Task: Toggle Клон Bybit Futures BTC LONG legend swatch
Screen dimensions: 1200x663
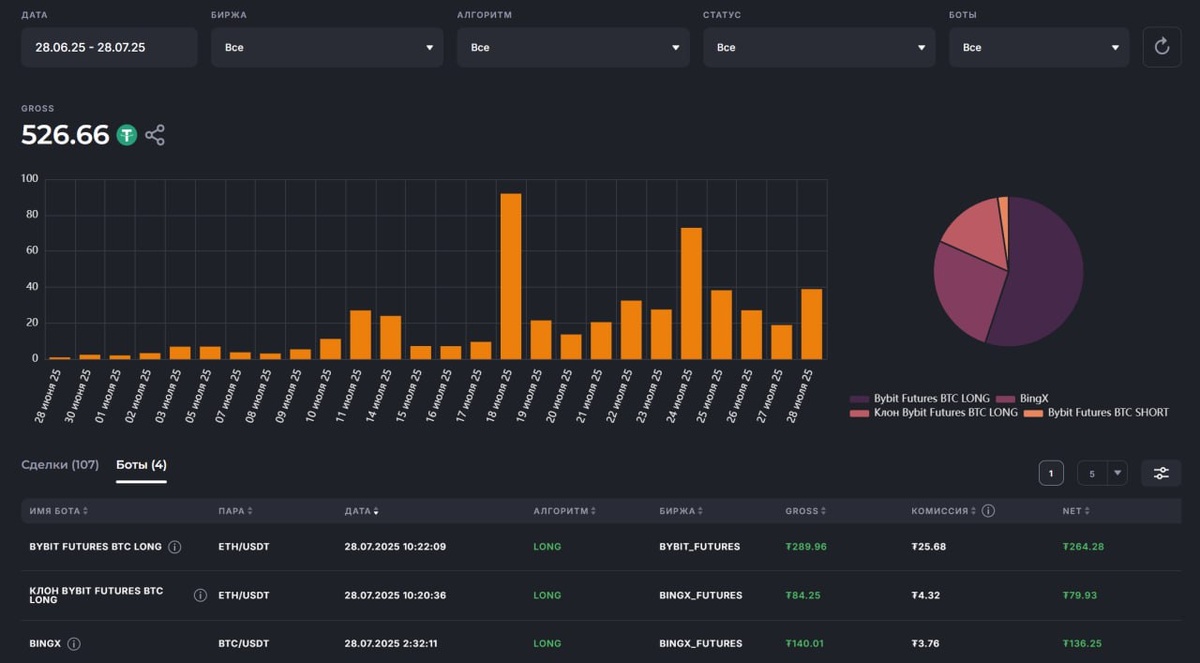Action: 859,413
